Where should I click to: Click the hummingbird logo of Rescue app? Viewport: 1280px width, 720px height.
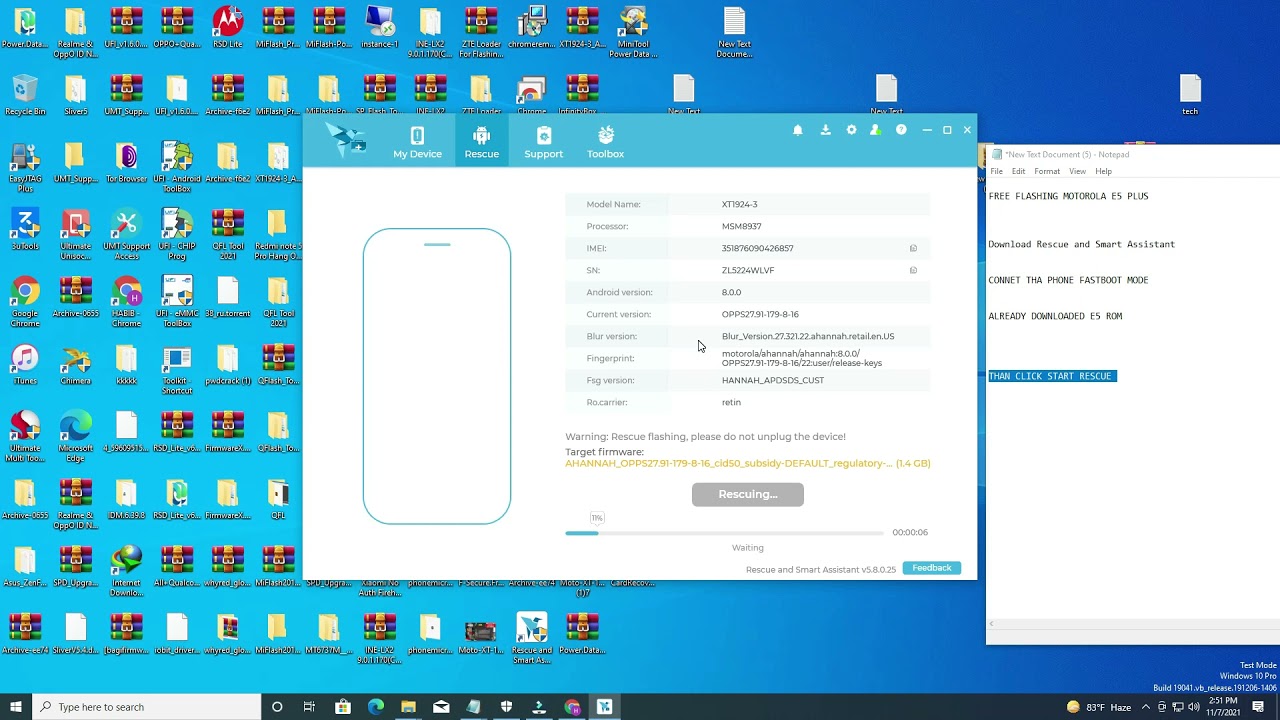click(x=346, y=141)
